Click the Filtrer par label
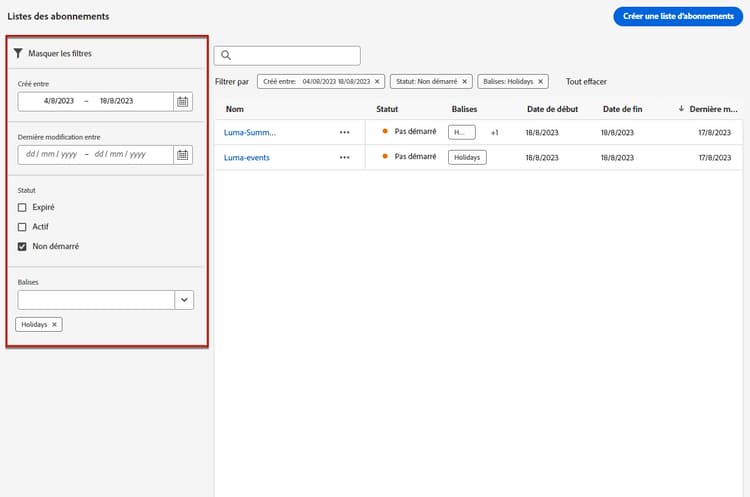 [232, 81]
